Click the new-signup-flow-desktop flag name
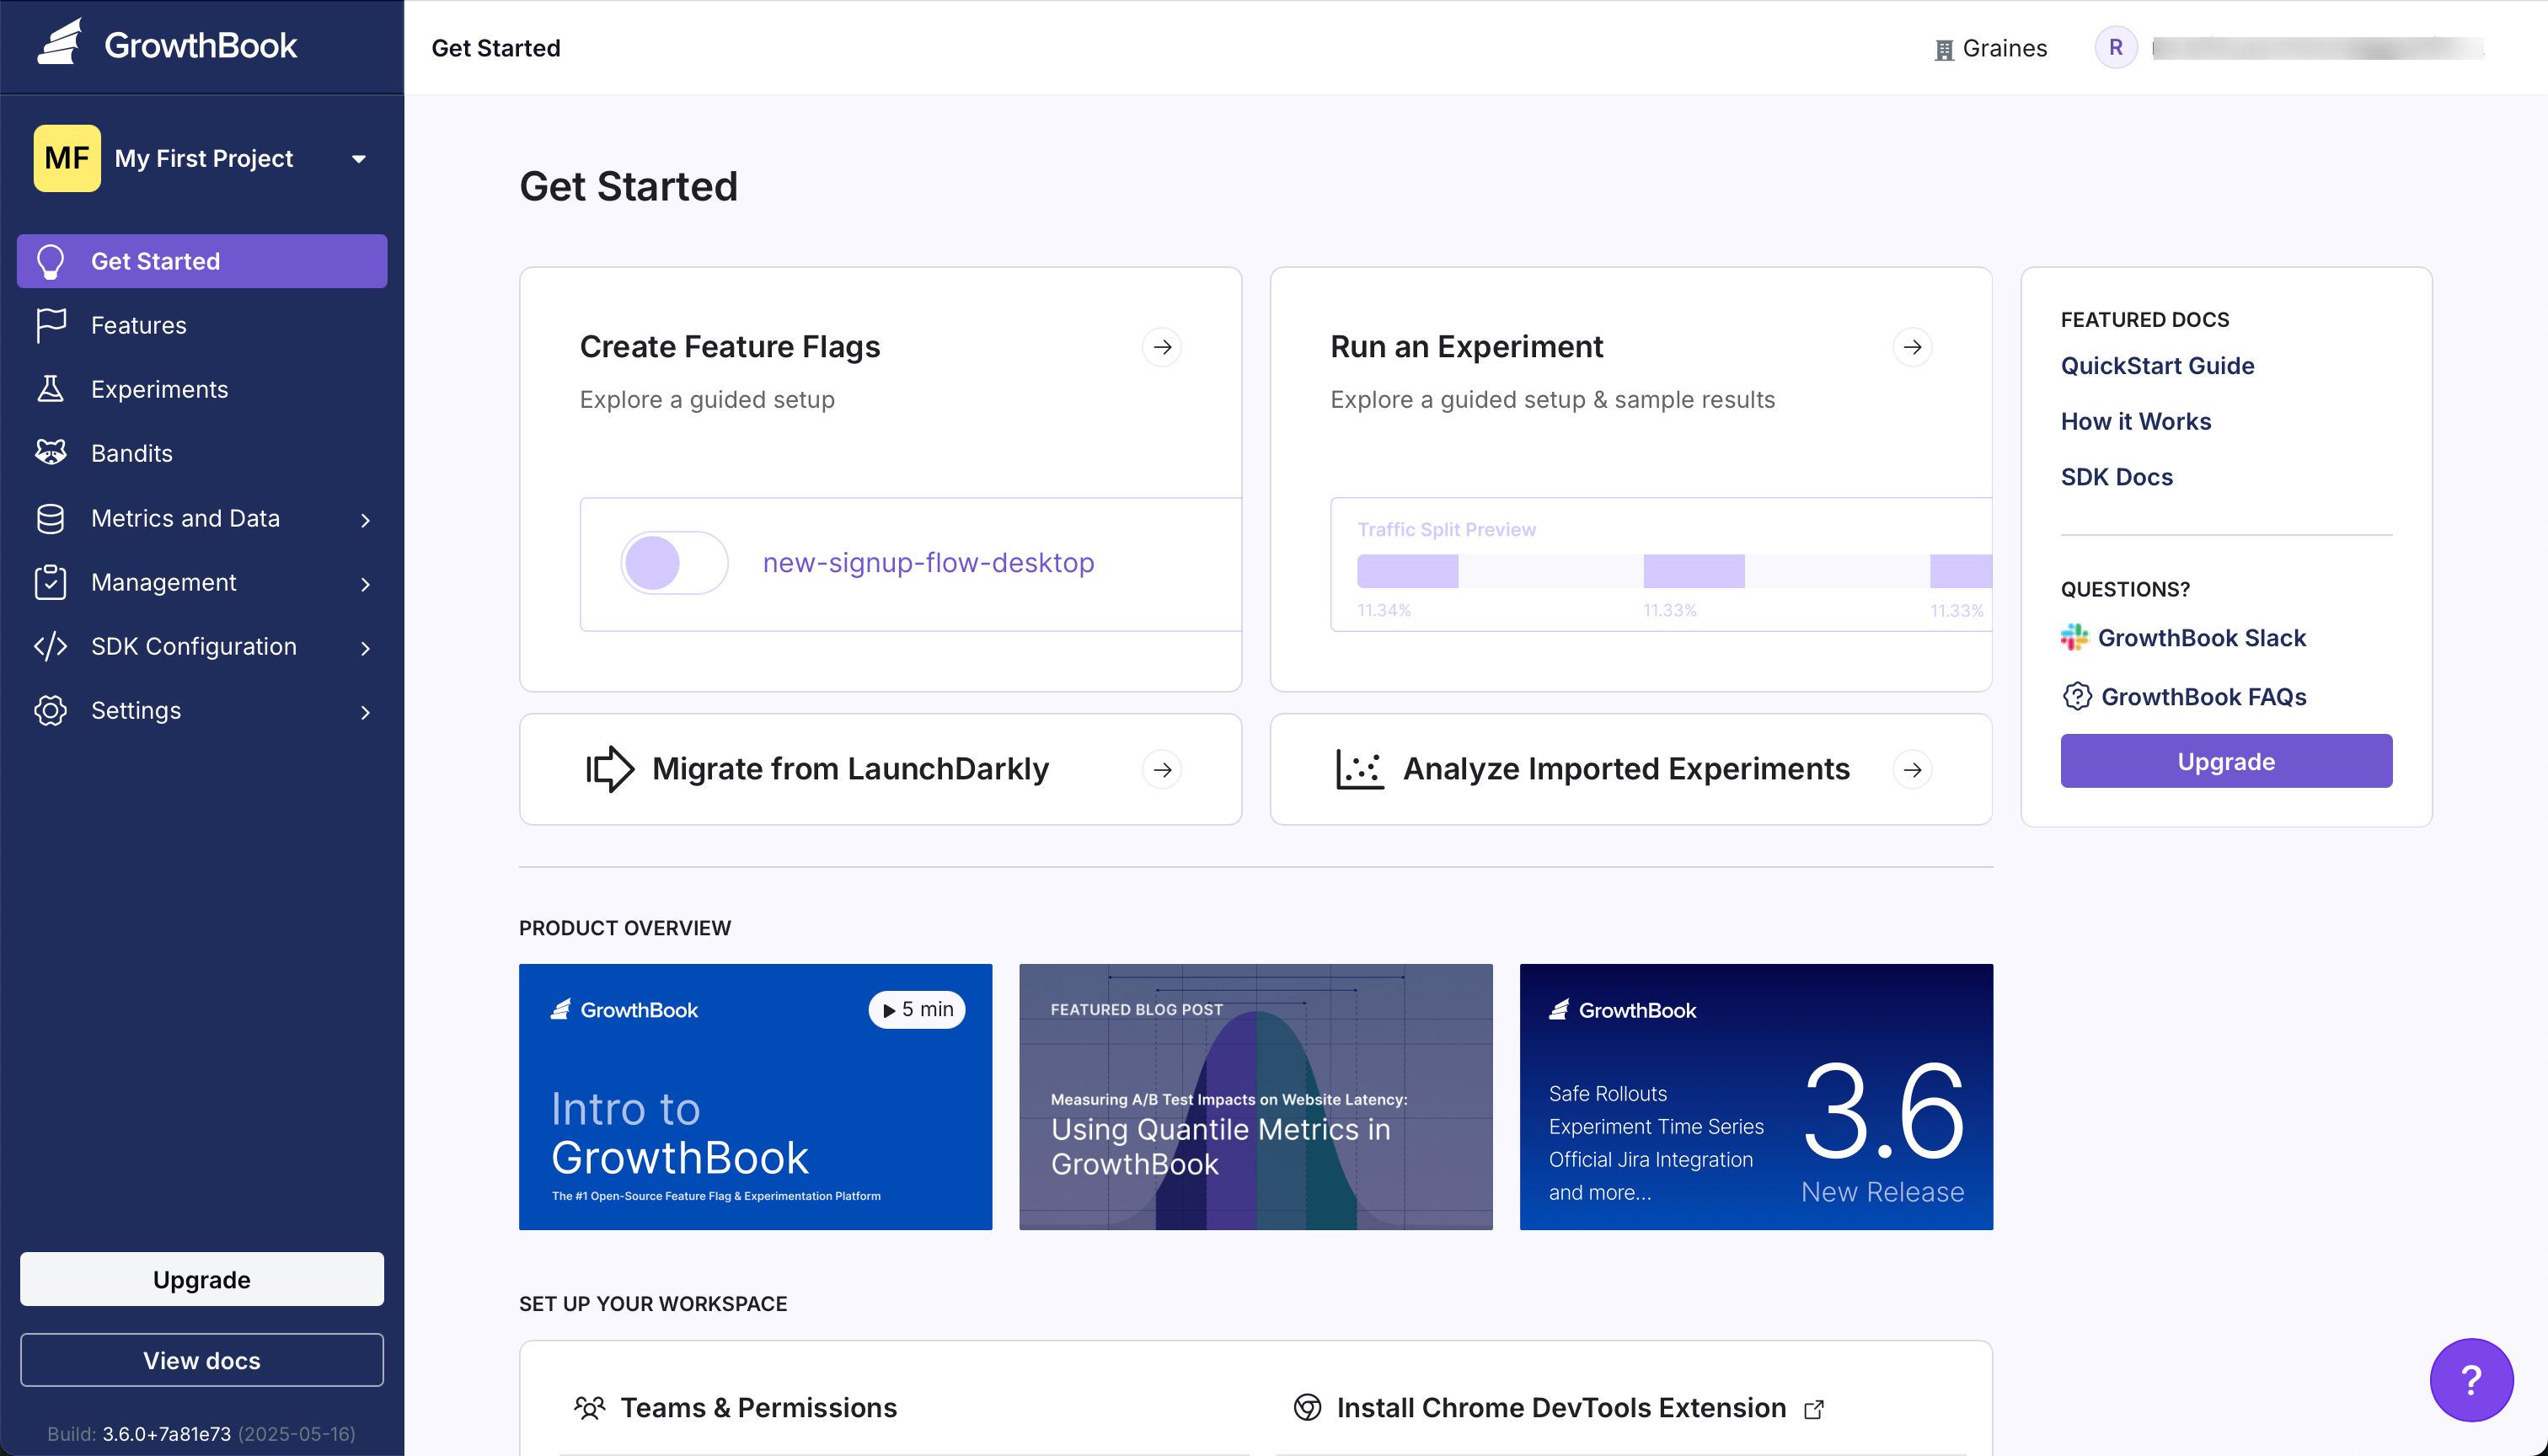2548x1456 pixels. 928,562
